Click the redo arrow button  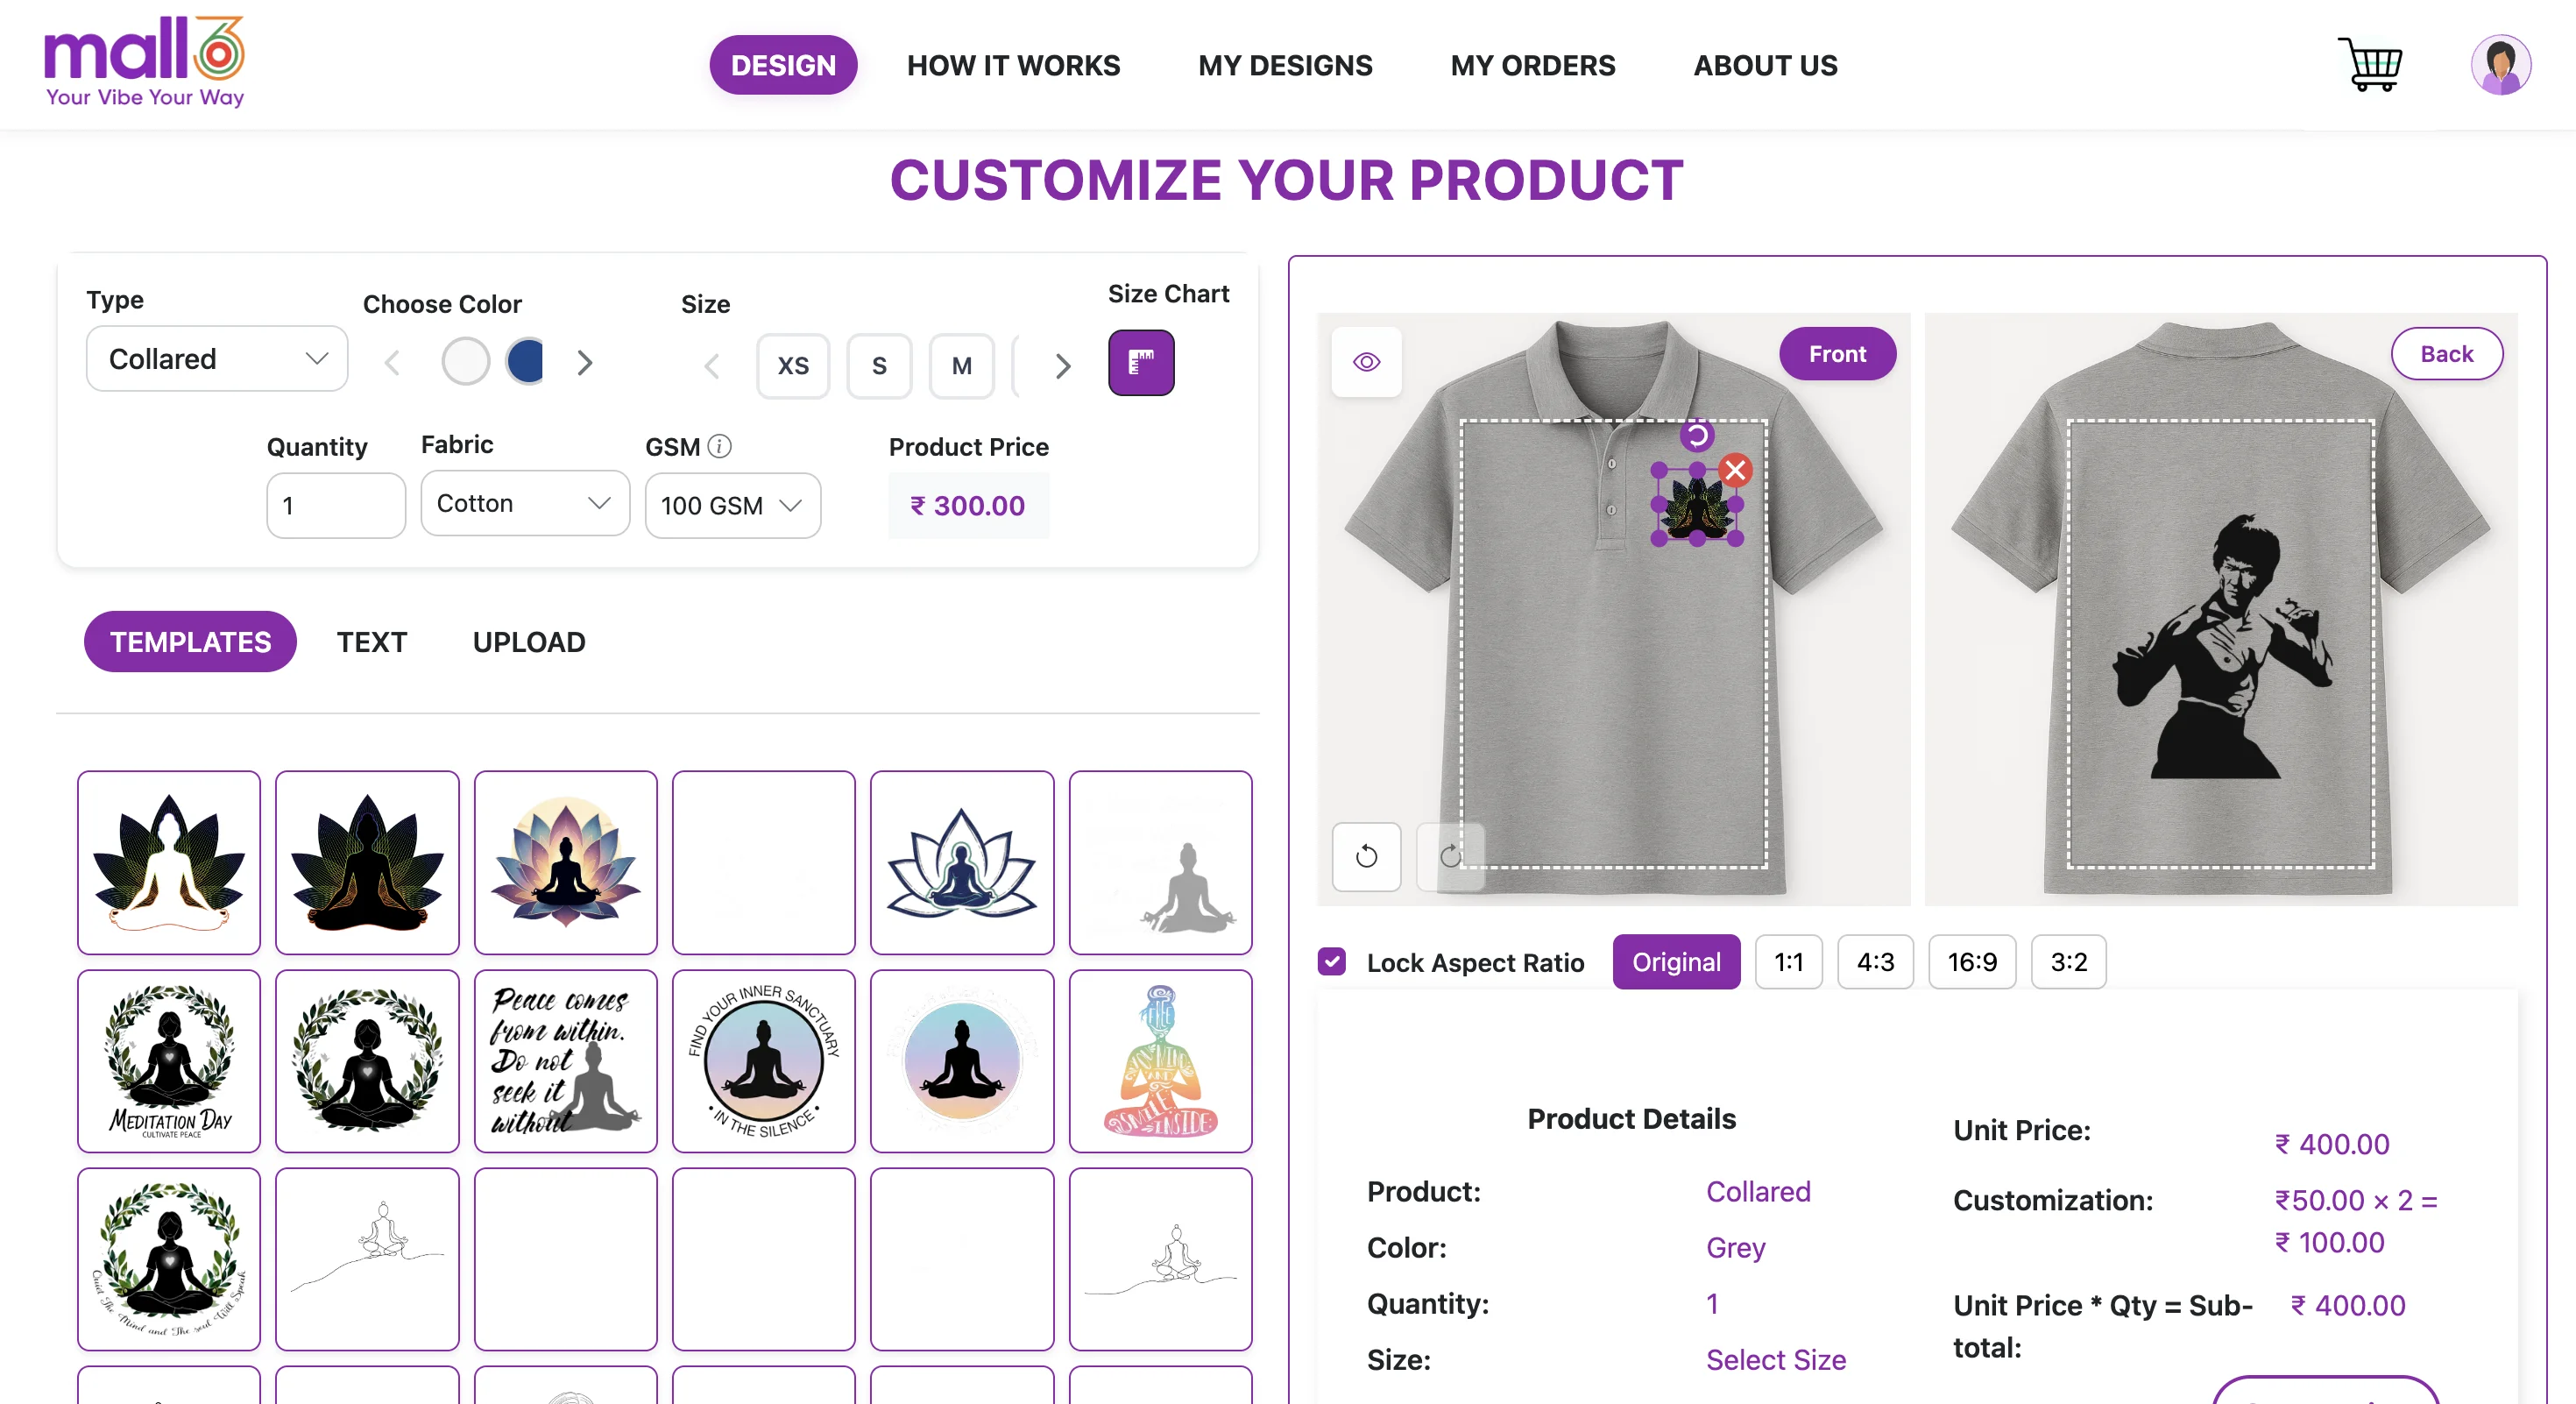(1450, 857)
